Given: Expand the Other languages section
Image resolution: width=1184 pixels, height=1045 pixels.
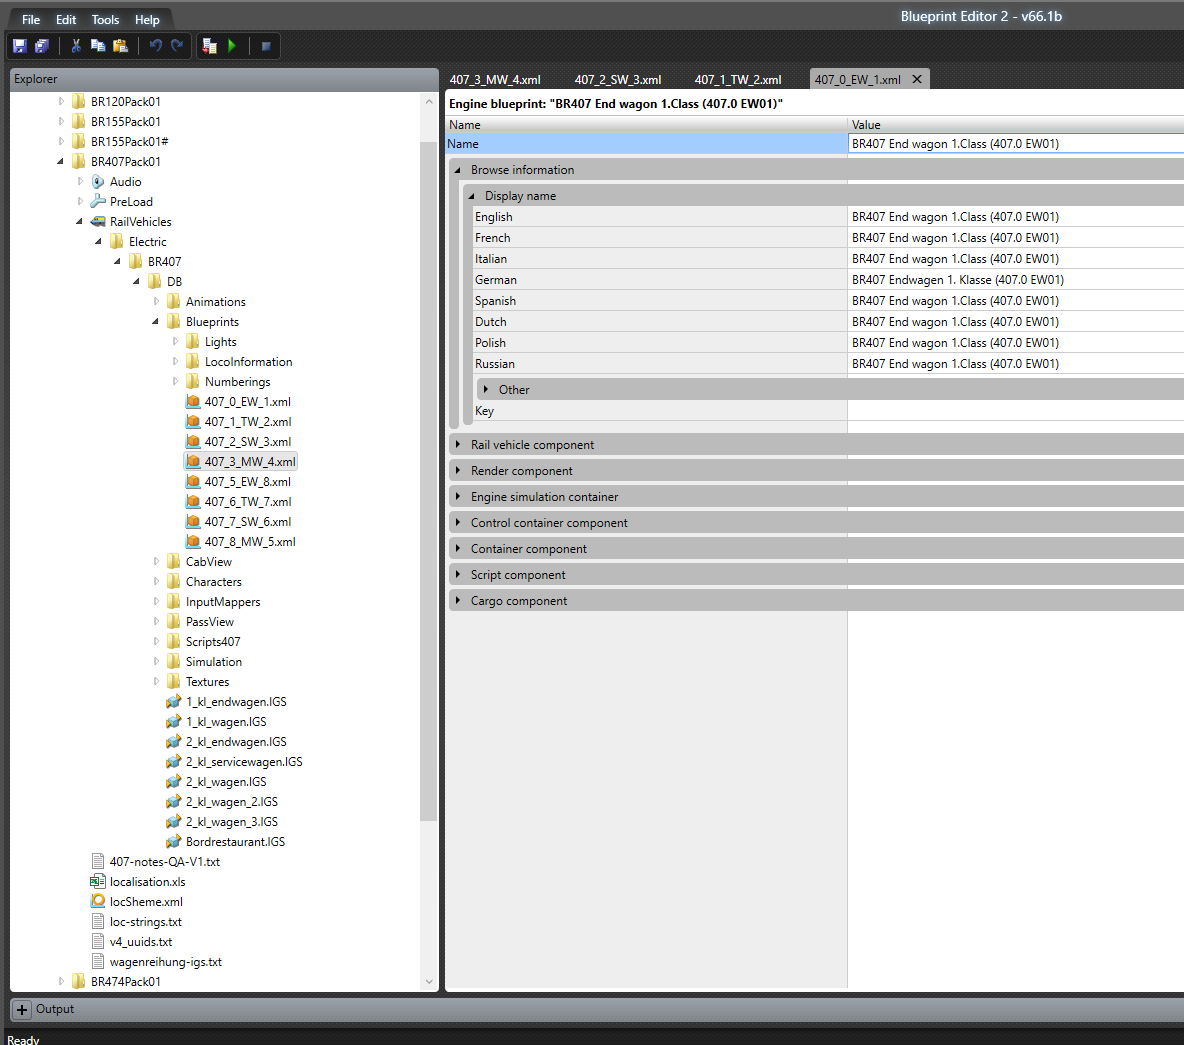Looking at the screenshot, I should click(x=486, y=390).
